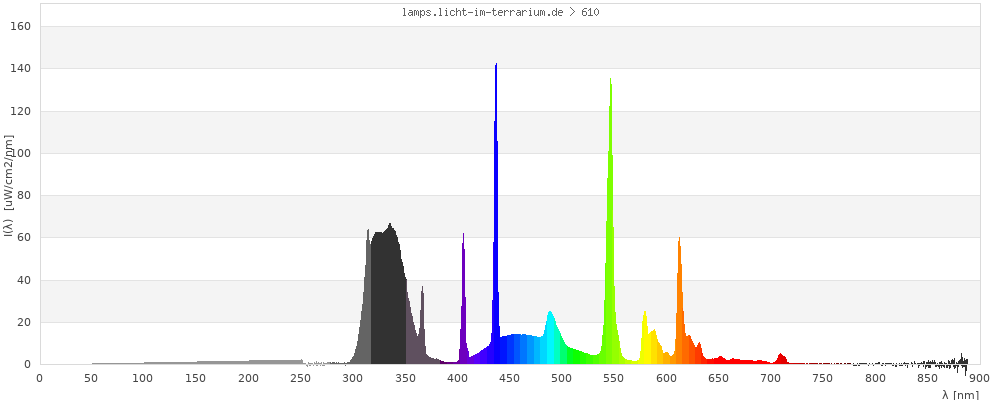
Task: Click the x-axis label λ [nm]
Action: point(960,394)
